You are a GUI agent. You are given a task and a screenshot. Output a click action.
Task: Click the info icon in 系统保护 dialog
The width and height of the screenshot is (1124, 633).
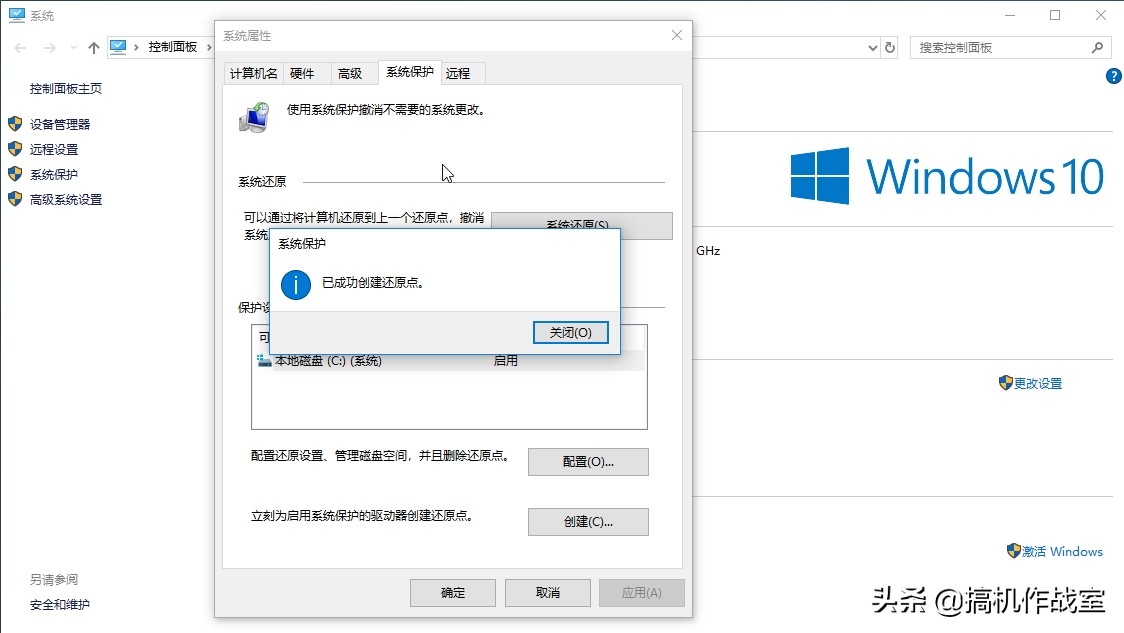pyautogui.click(x=295, y=285)
